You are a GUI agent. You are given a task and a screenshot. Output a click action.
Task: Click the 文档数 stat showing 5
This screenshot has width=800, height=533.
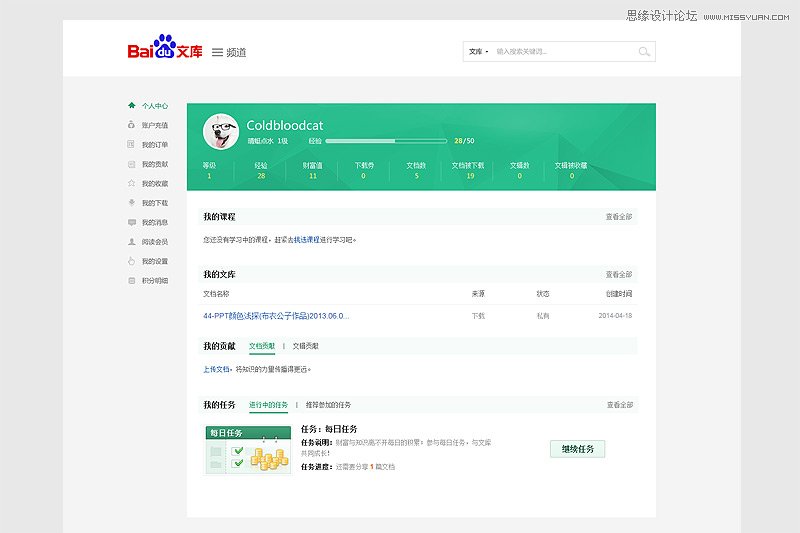click(x=416, y=170)
